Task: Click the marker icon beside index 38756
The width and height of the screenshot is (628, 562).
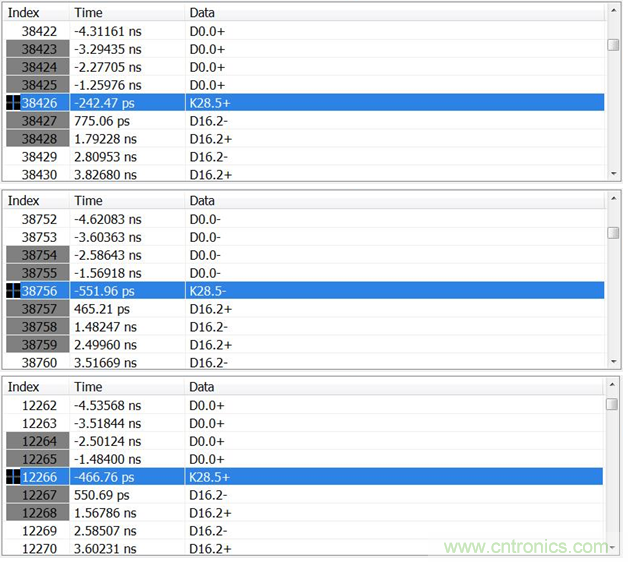Action: pyautogui.click(x=13, y=290)
